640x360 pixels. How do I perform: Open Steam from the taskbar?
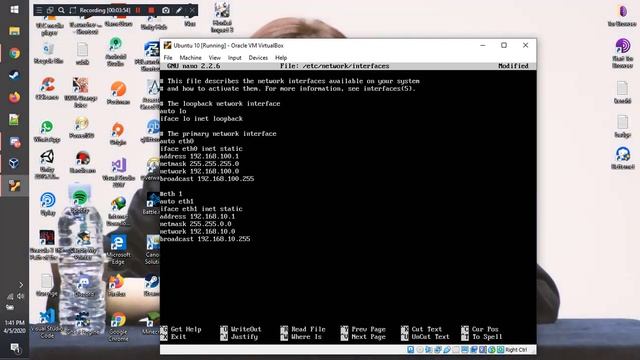coord(14,76)
